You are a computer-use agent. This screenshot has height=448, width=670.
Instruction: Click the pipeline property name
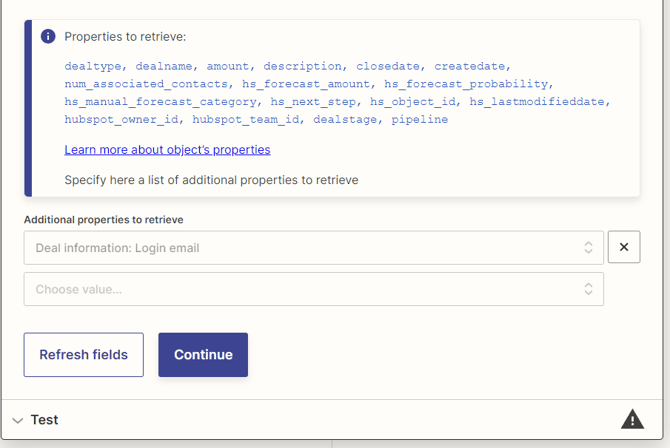pyautogui.click(x=420, y=120)
